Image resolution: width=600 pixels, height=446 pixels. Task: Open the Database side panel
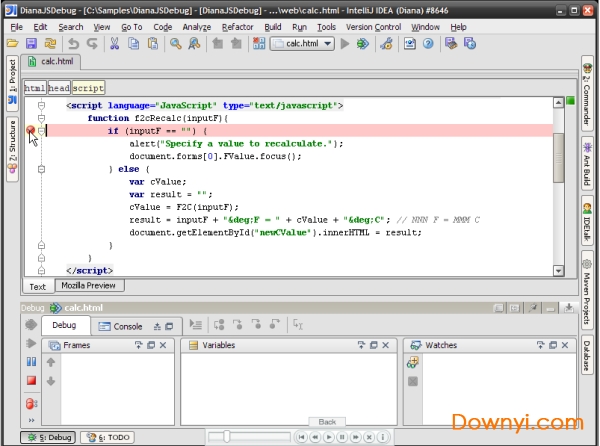pos(587,355)
